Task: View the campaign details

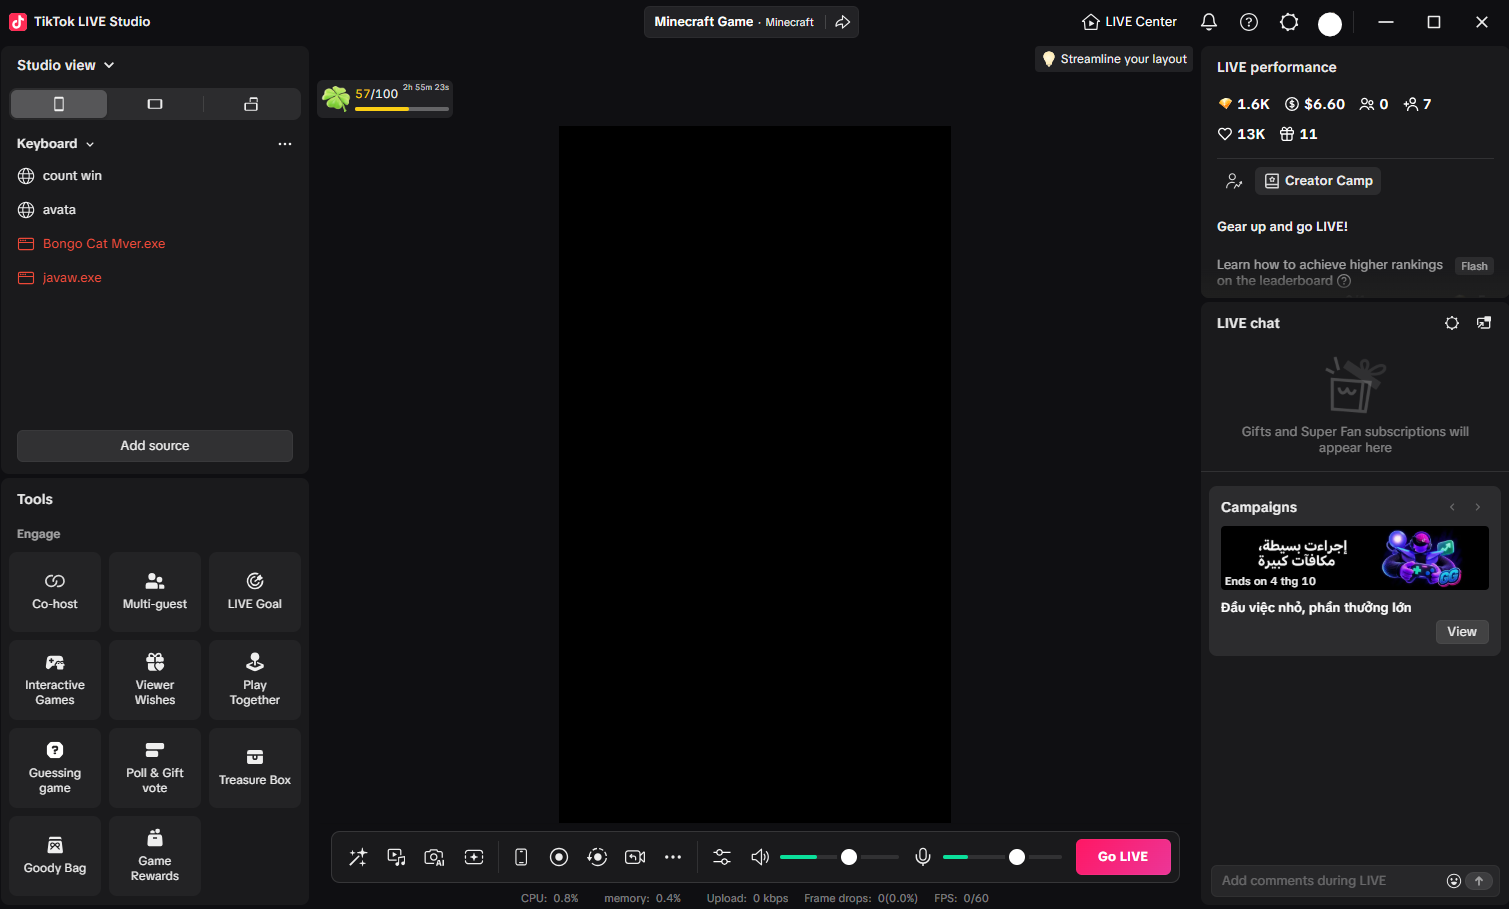Action: 1462,632
